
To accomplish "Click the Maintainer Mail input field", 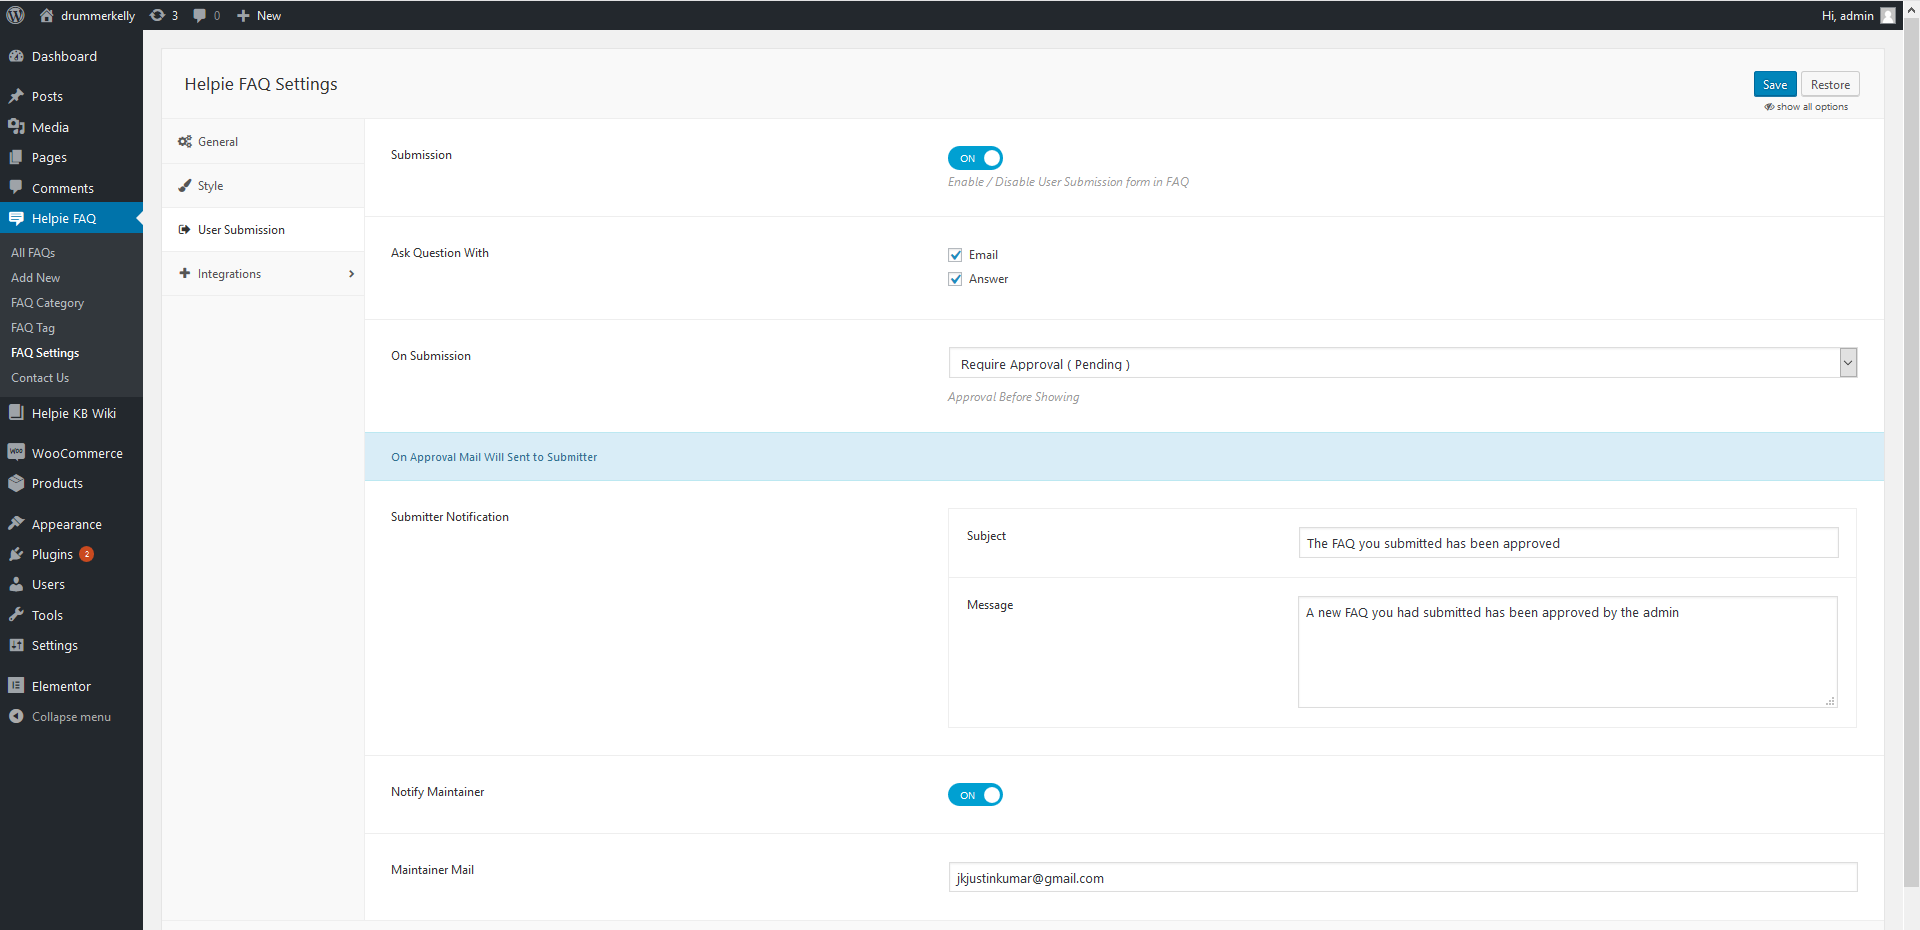I will [1402, 878].
